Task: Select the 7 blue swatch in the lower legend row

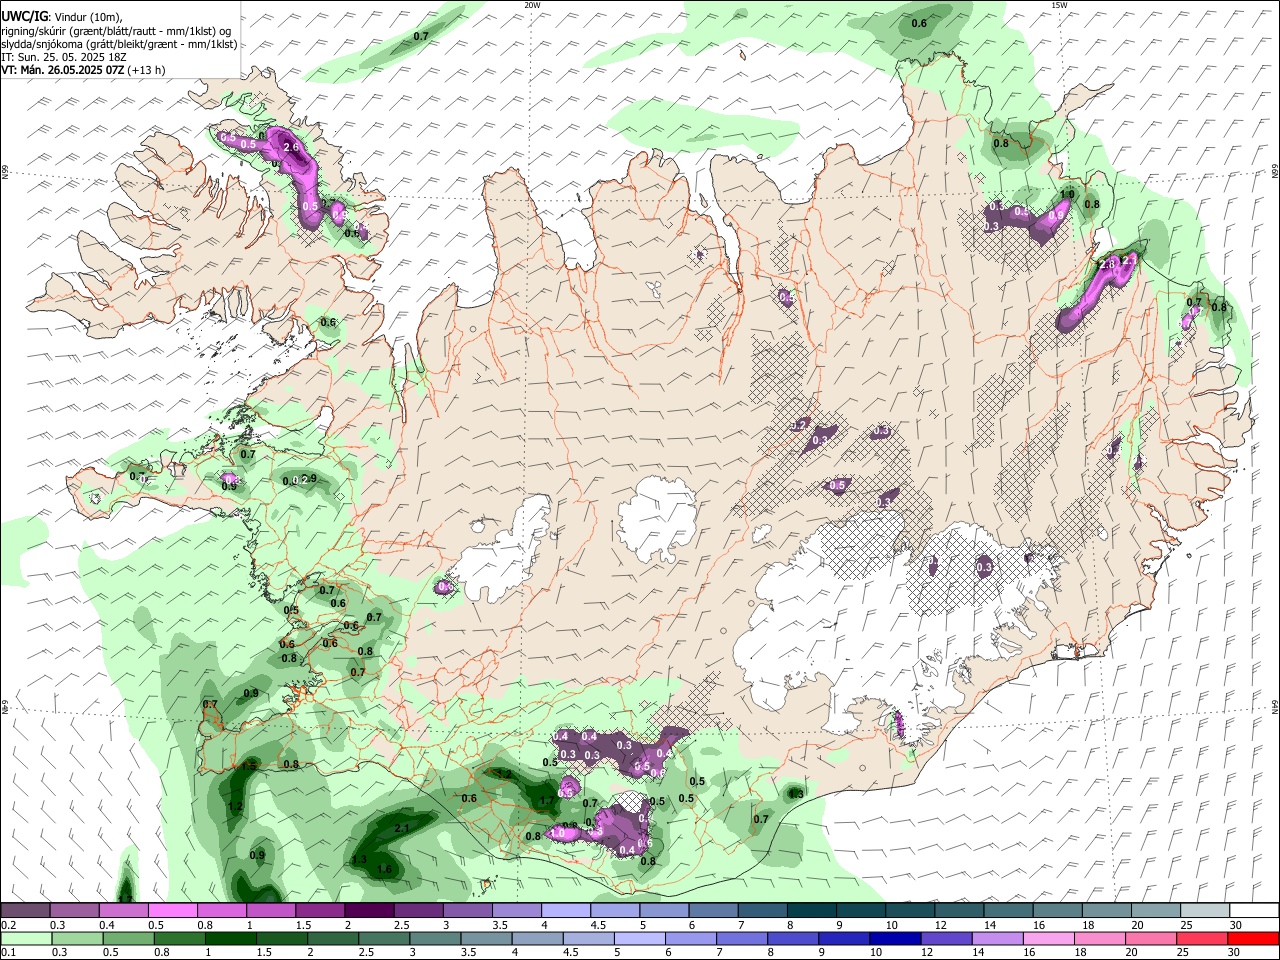Action: [x=741, y=938]
